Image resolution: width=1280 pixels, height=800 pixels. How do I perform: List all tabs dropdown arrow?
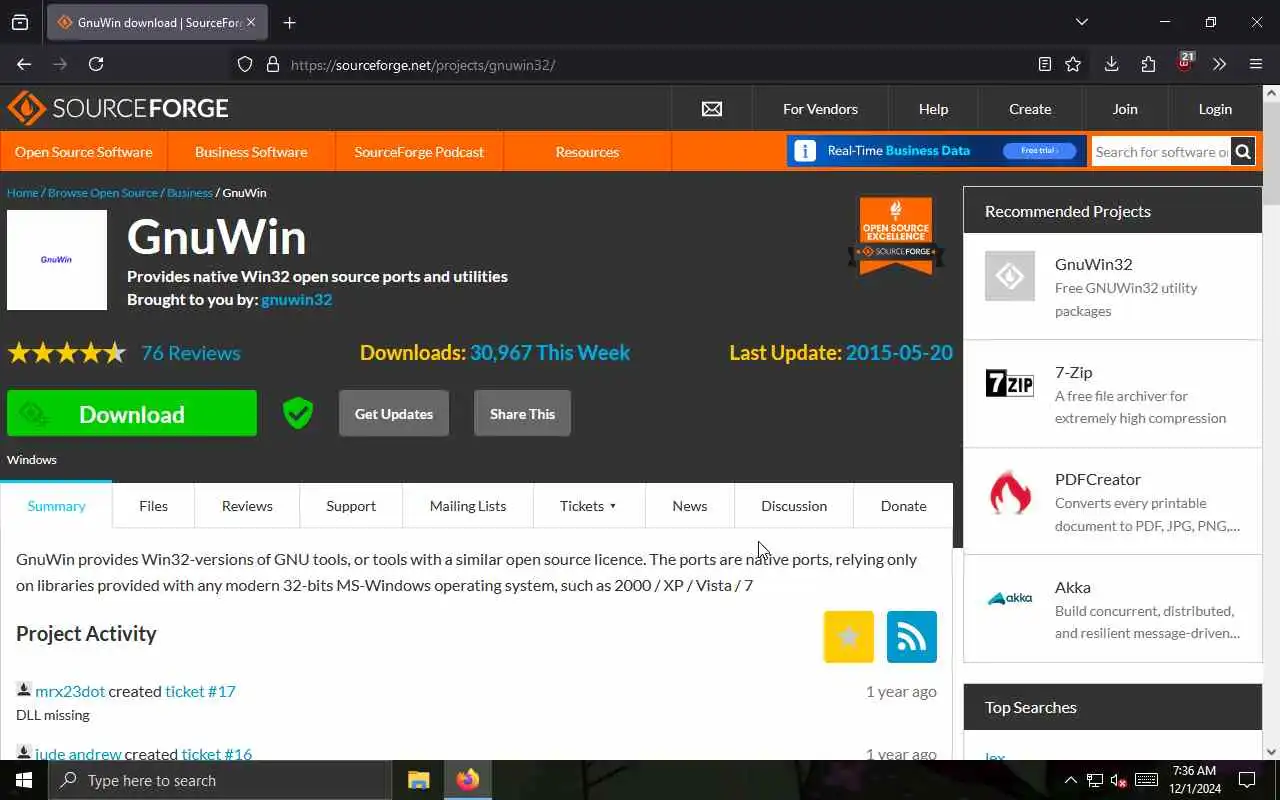pos(1081,22)
